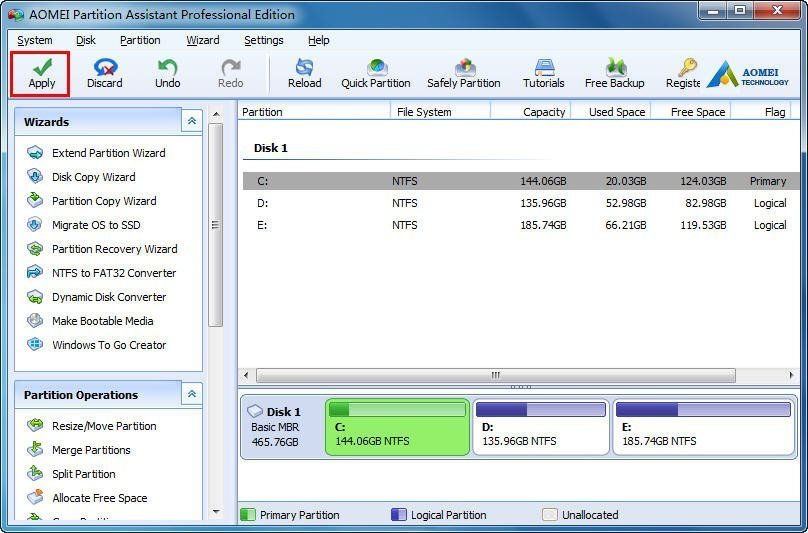Sort by the Capacity column header
The image size is (808, 533).
(530, 112)
